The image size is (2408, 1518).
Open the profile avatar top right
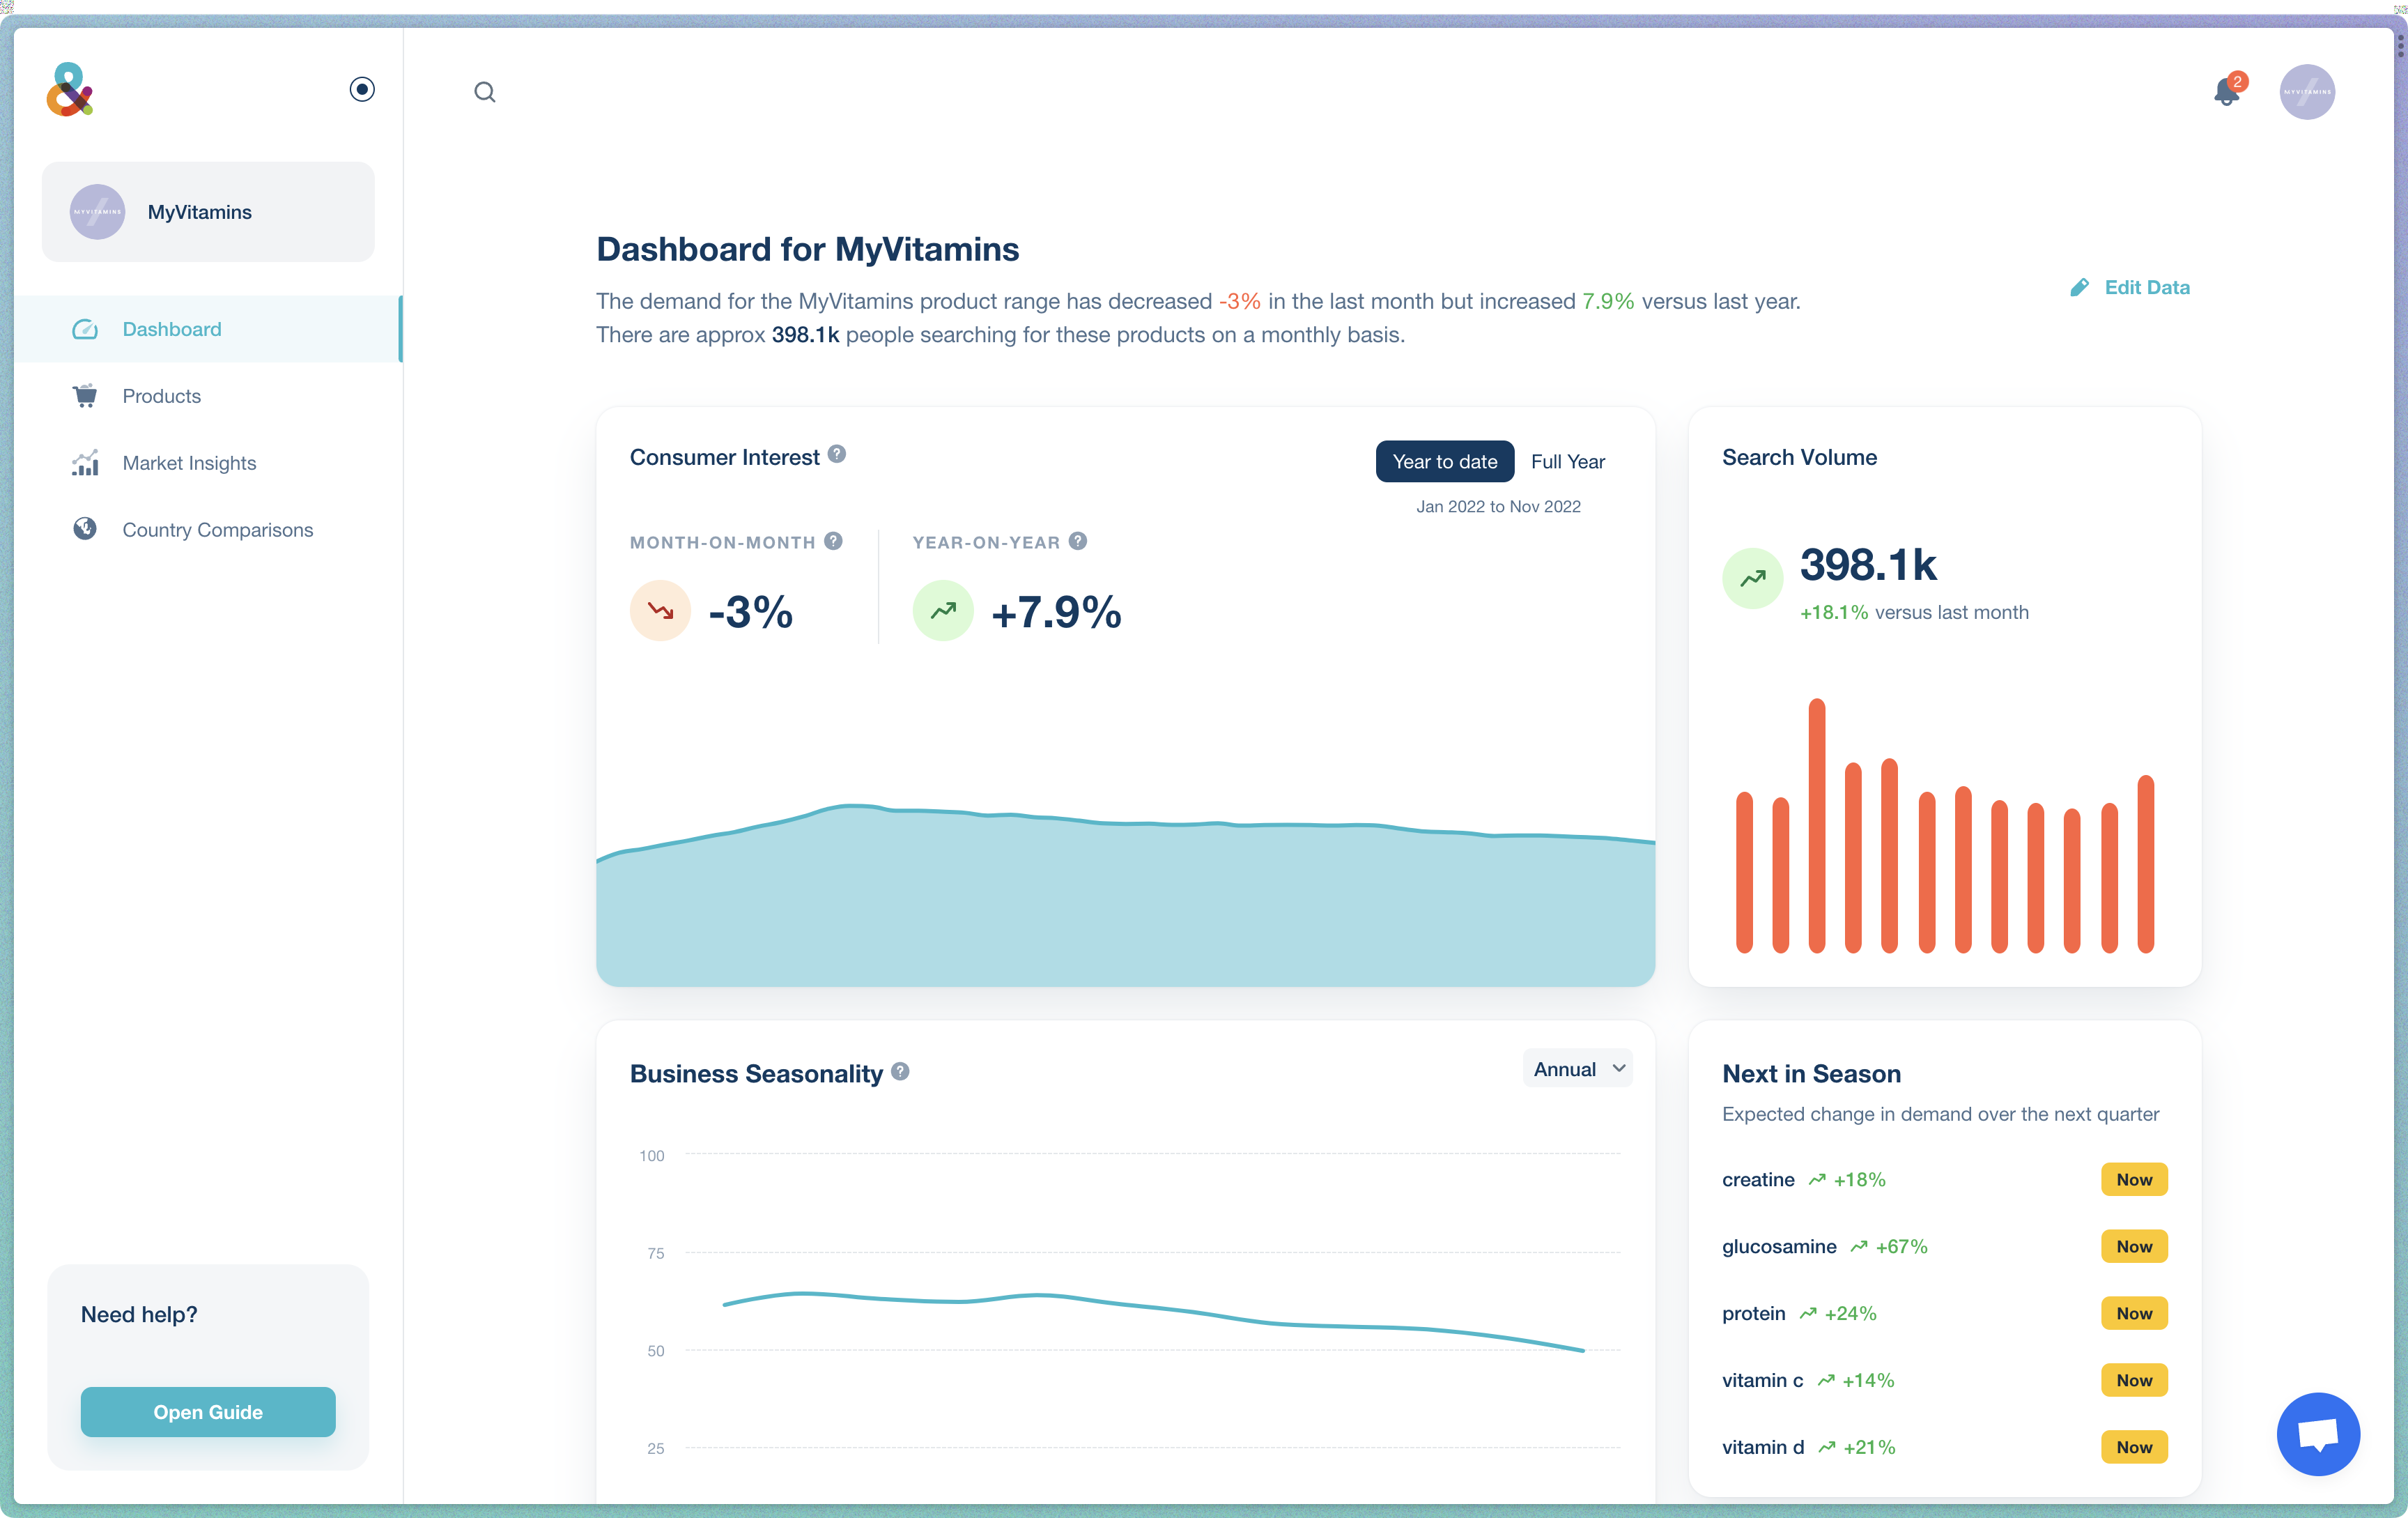click(2307, 91)
